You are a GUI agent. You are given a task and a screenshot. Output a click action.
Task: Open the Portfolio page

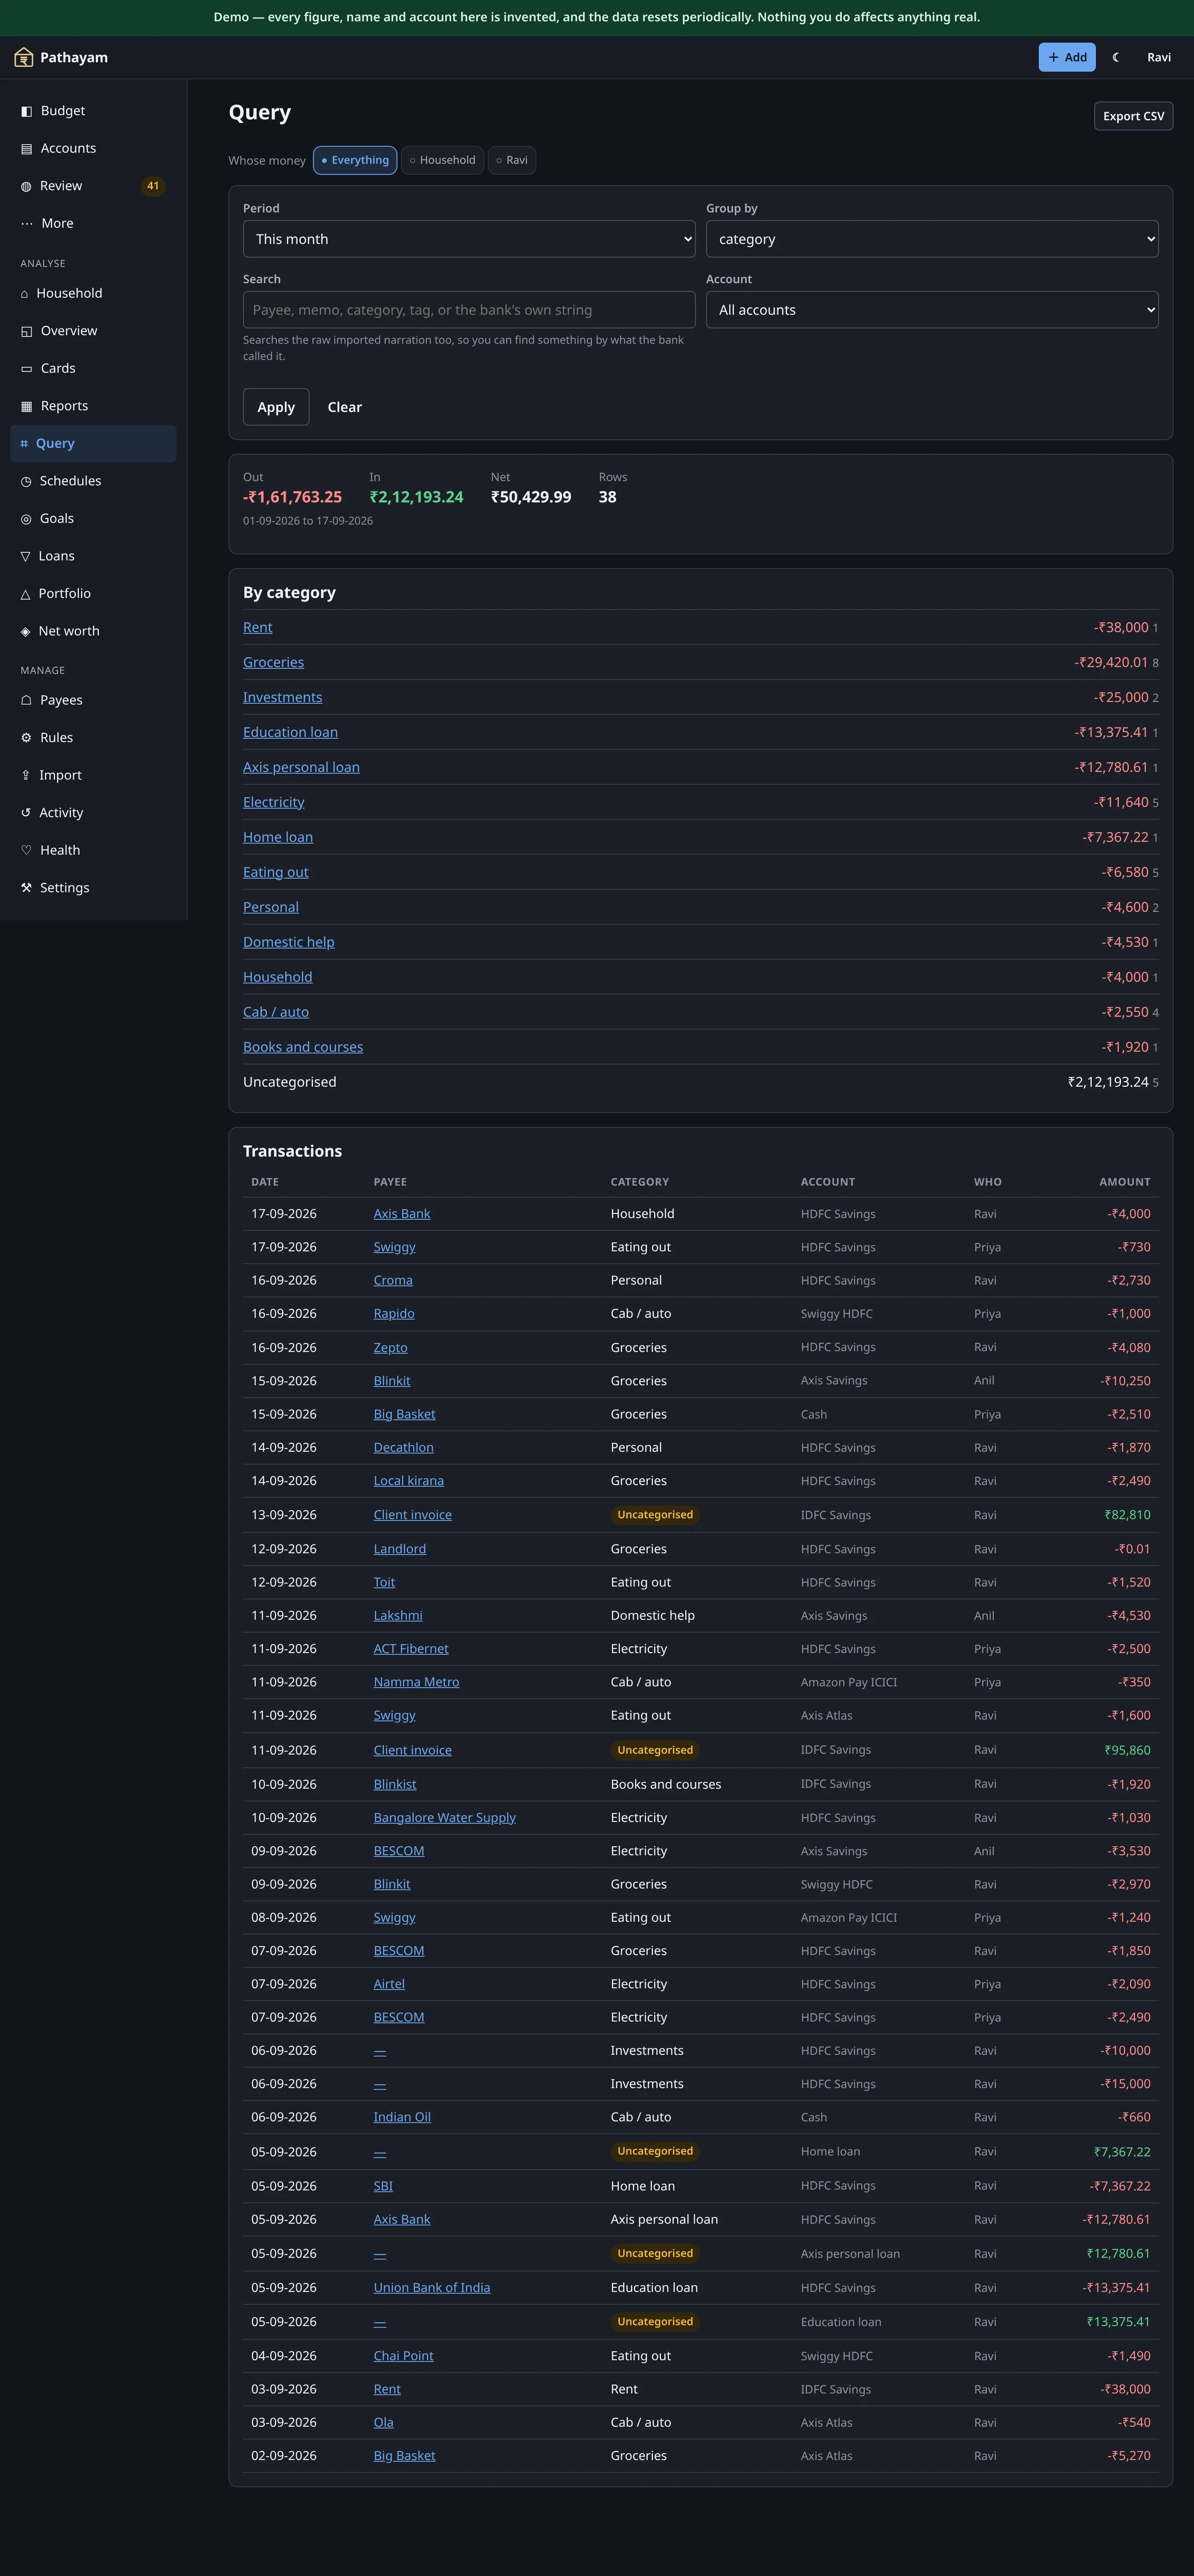[93, 593]
